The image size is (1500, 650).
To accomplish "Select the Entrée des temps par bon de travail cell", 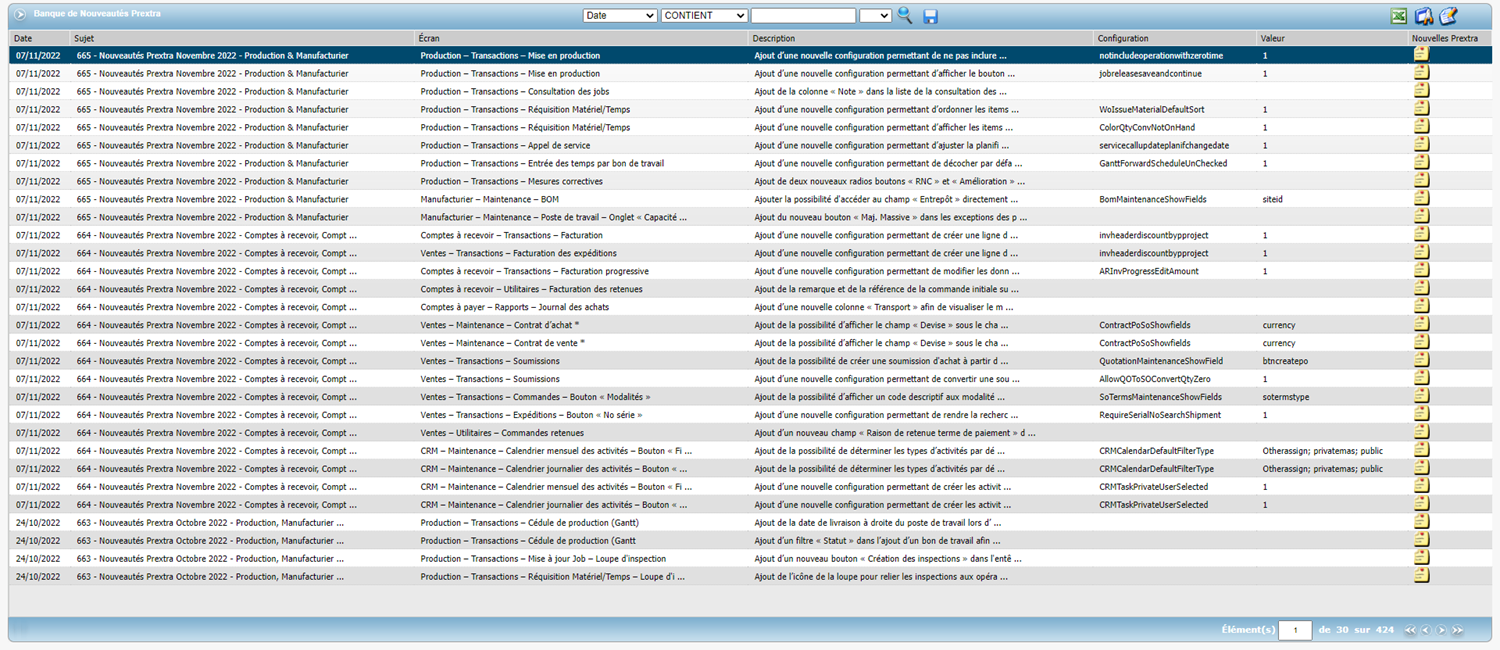I will tap(542, 164).
